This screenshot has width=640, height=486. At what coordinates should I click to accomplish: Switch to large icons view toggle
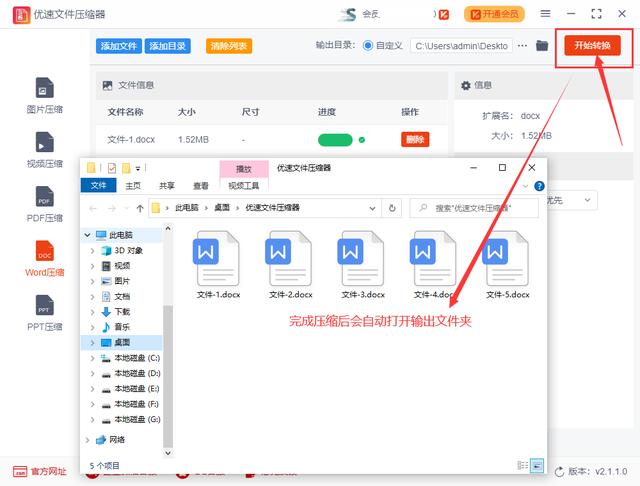coord(537,466)
